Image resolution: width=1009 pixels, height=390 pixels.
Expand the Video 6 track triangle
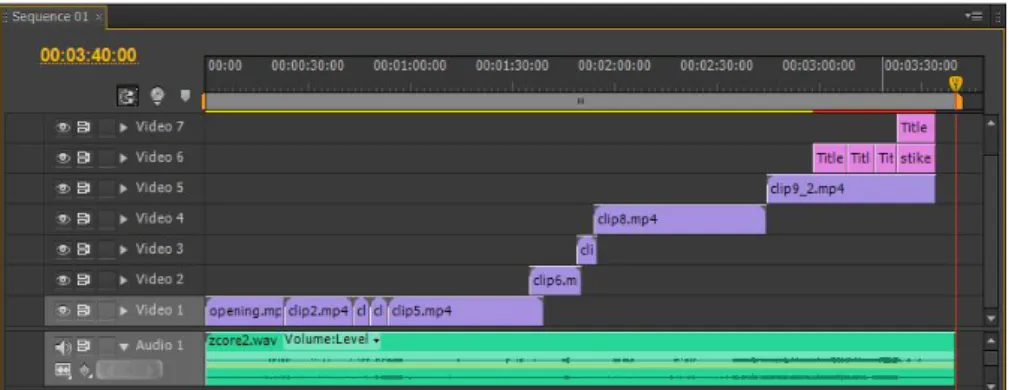coord(124,158)
